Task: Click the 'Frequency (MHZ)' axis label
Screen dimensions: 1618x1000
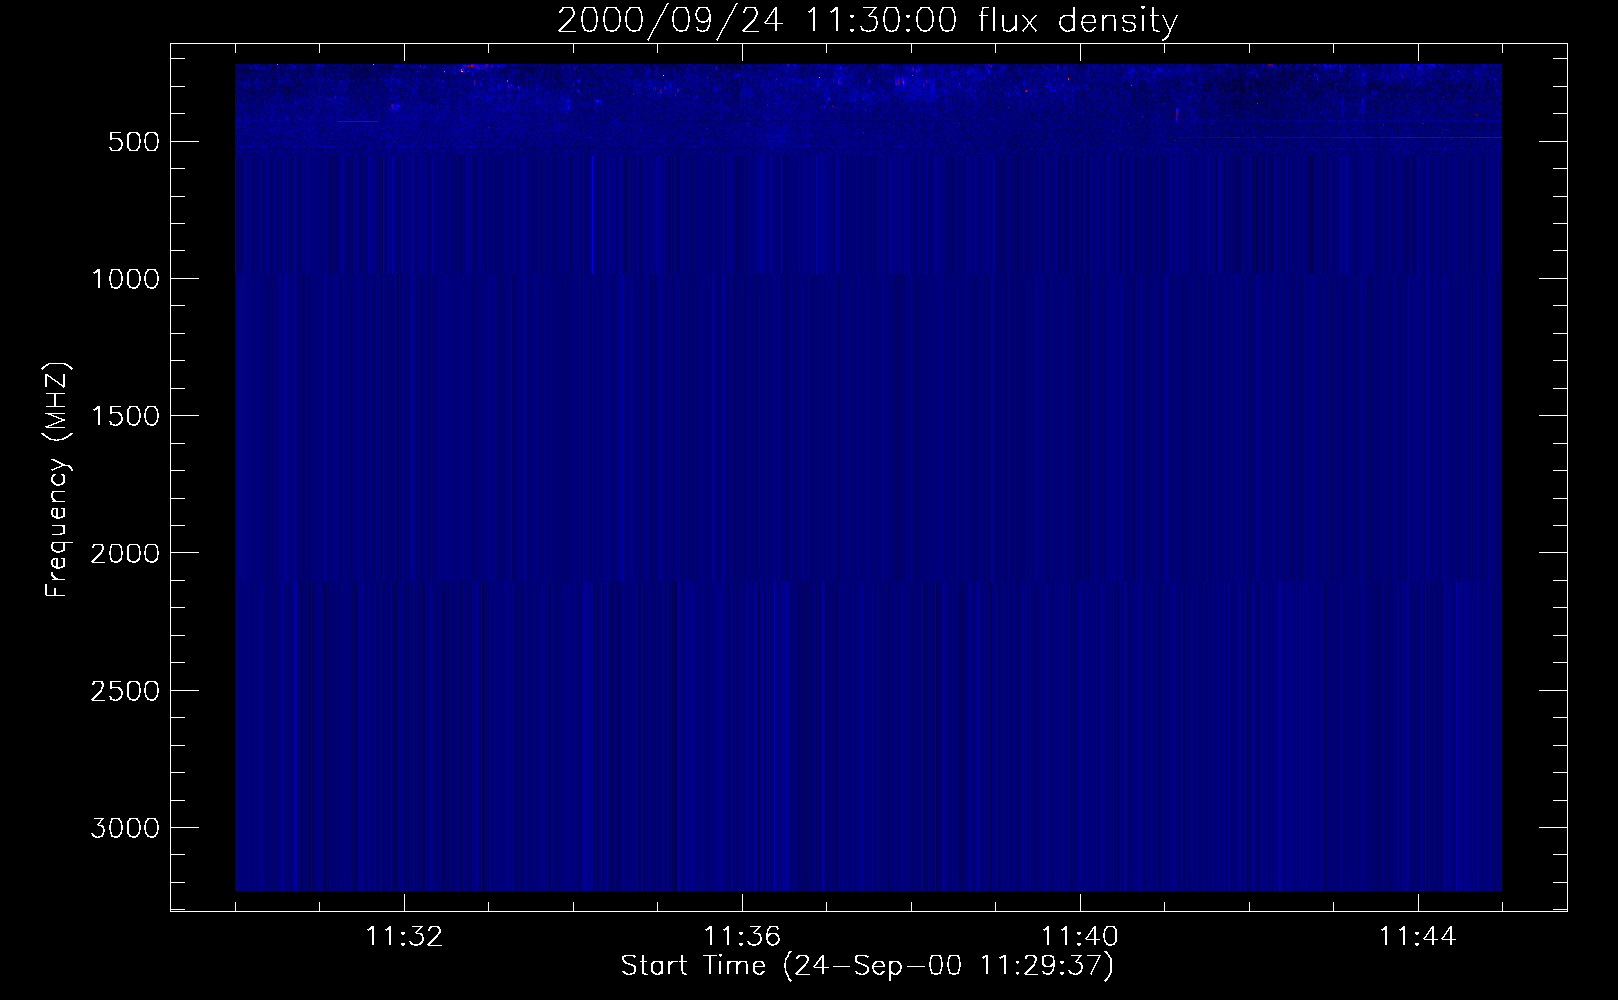Action: coord(57,480)
